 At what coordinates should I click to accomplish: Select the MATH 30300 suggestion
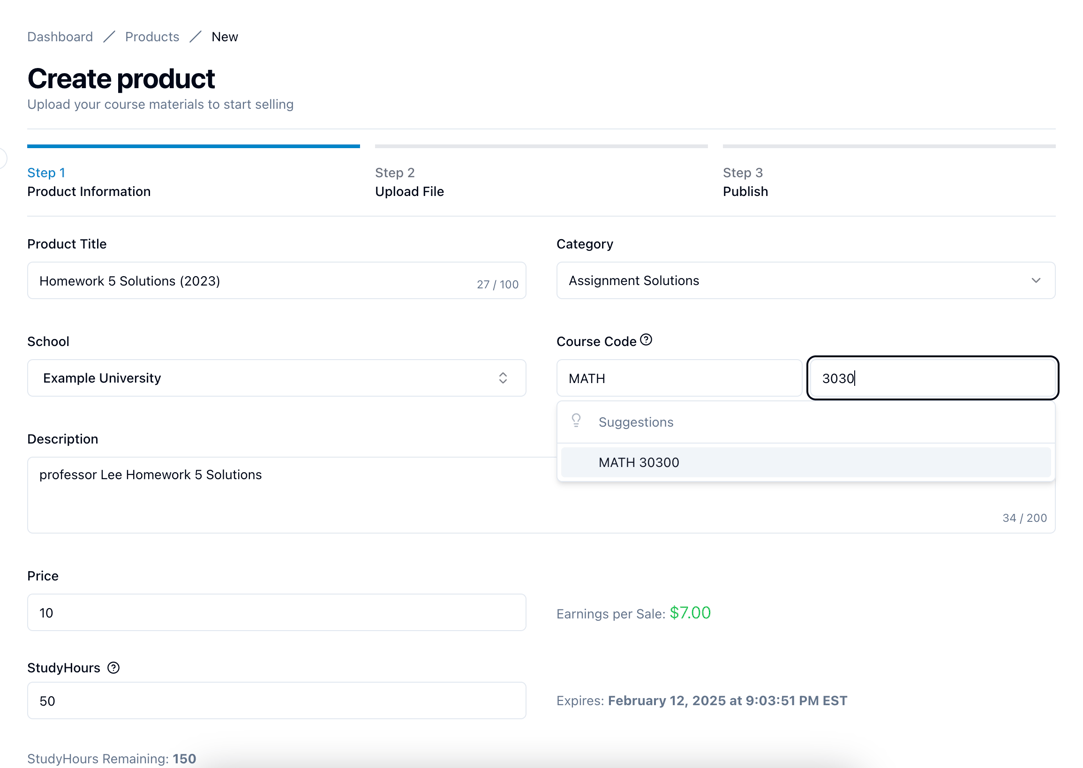click(805, 463)
